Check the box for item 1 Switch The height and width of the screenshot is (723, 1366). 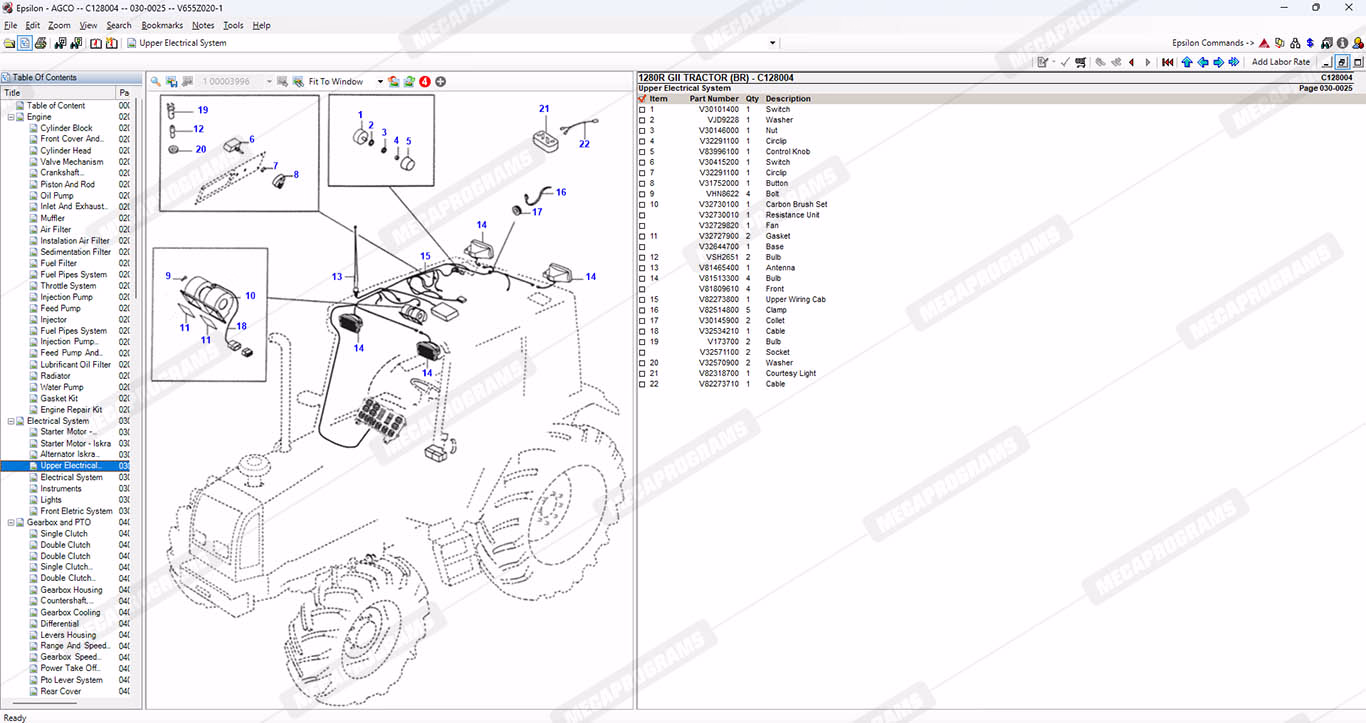pyautogui.click(x=642, y=110)
